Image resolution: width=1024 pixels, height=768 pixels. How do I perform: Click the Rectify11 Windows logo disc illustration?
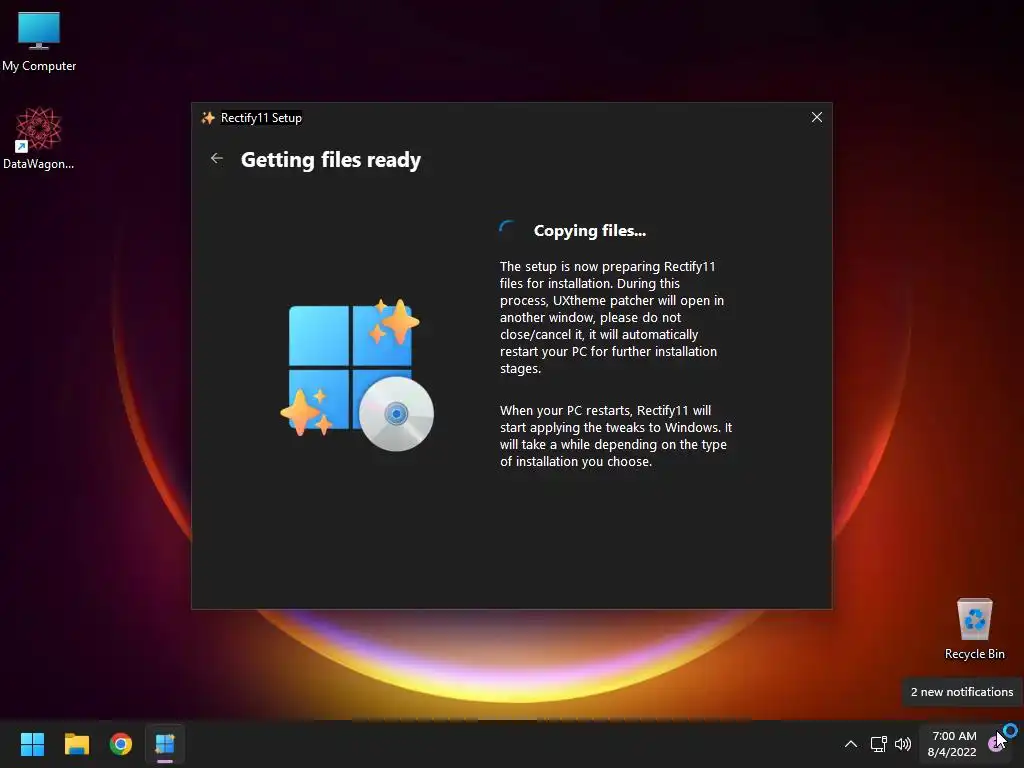click(x=357, y=376)
